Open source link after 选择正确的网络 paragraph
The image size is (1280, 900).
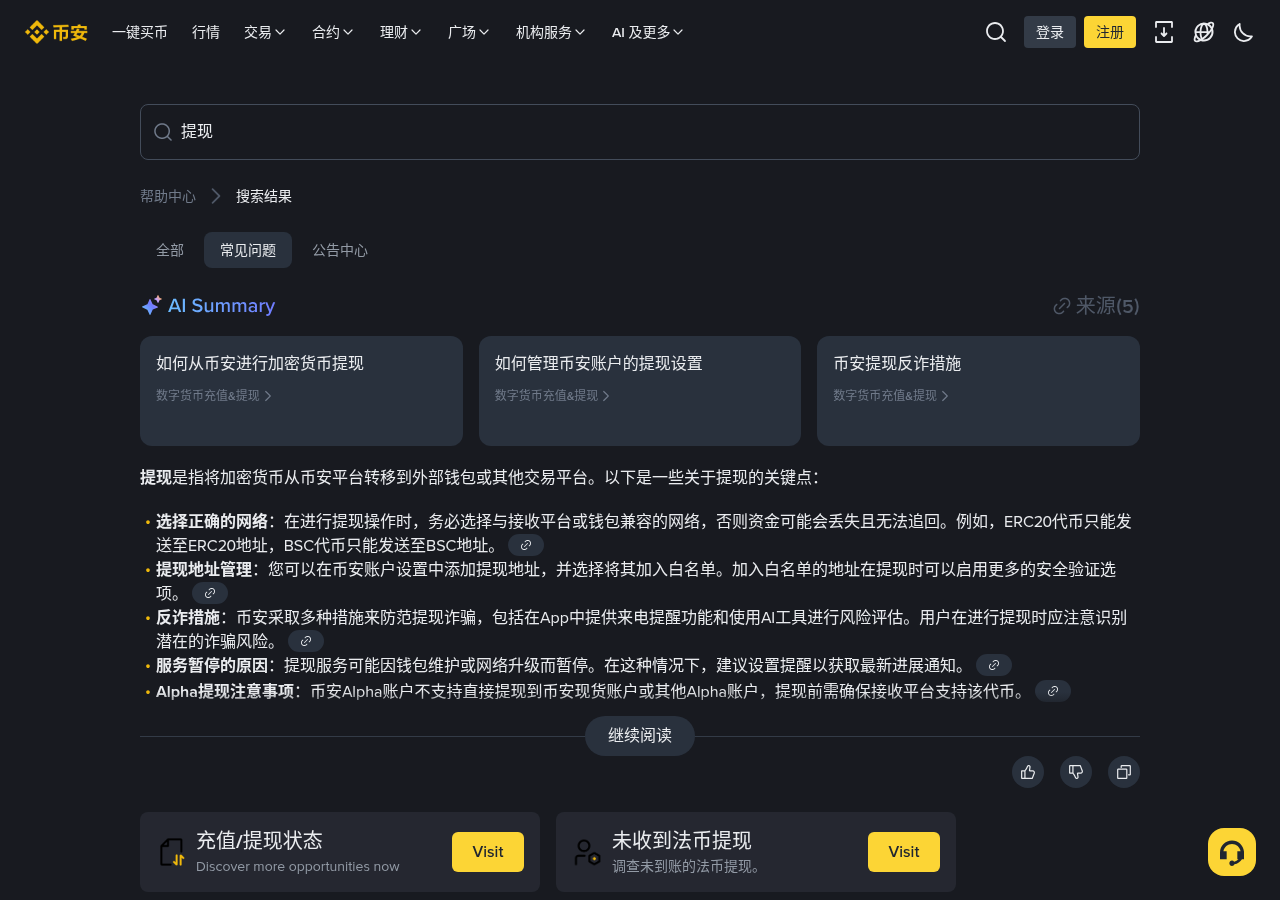526,545
